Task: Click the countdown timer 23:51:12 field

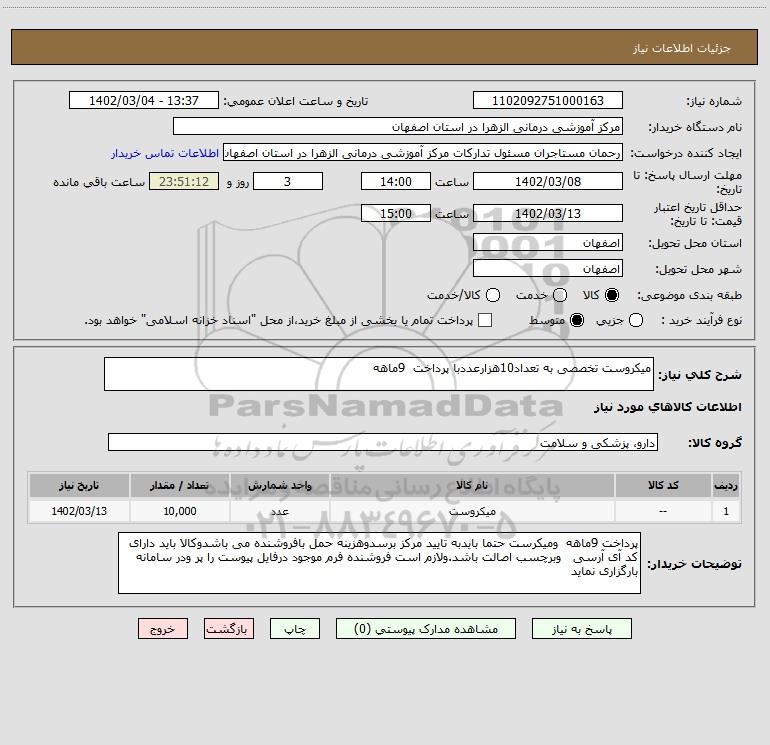Action: point(184,181)
